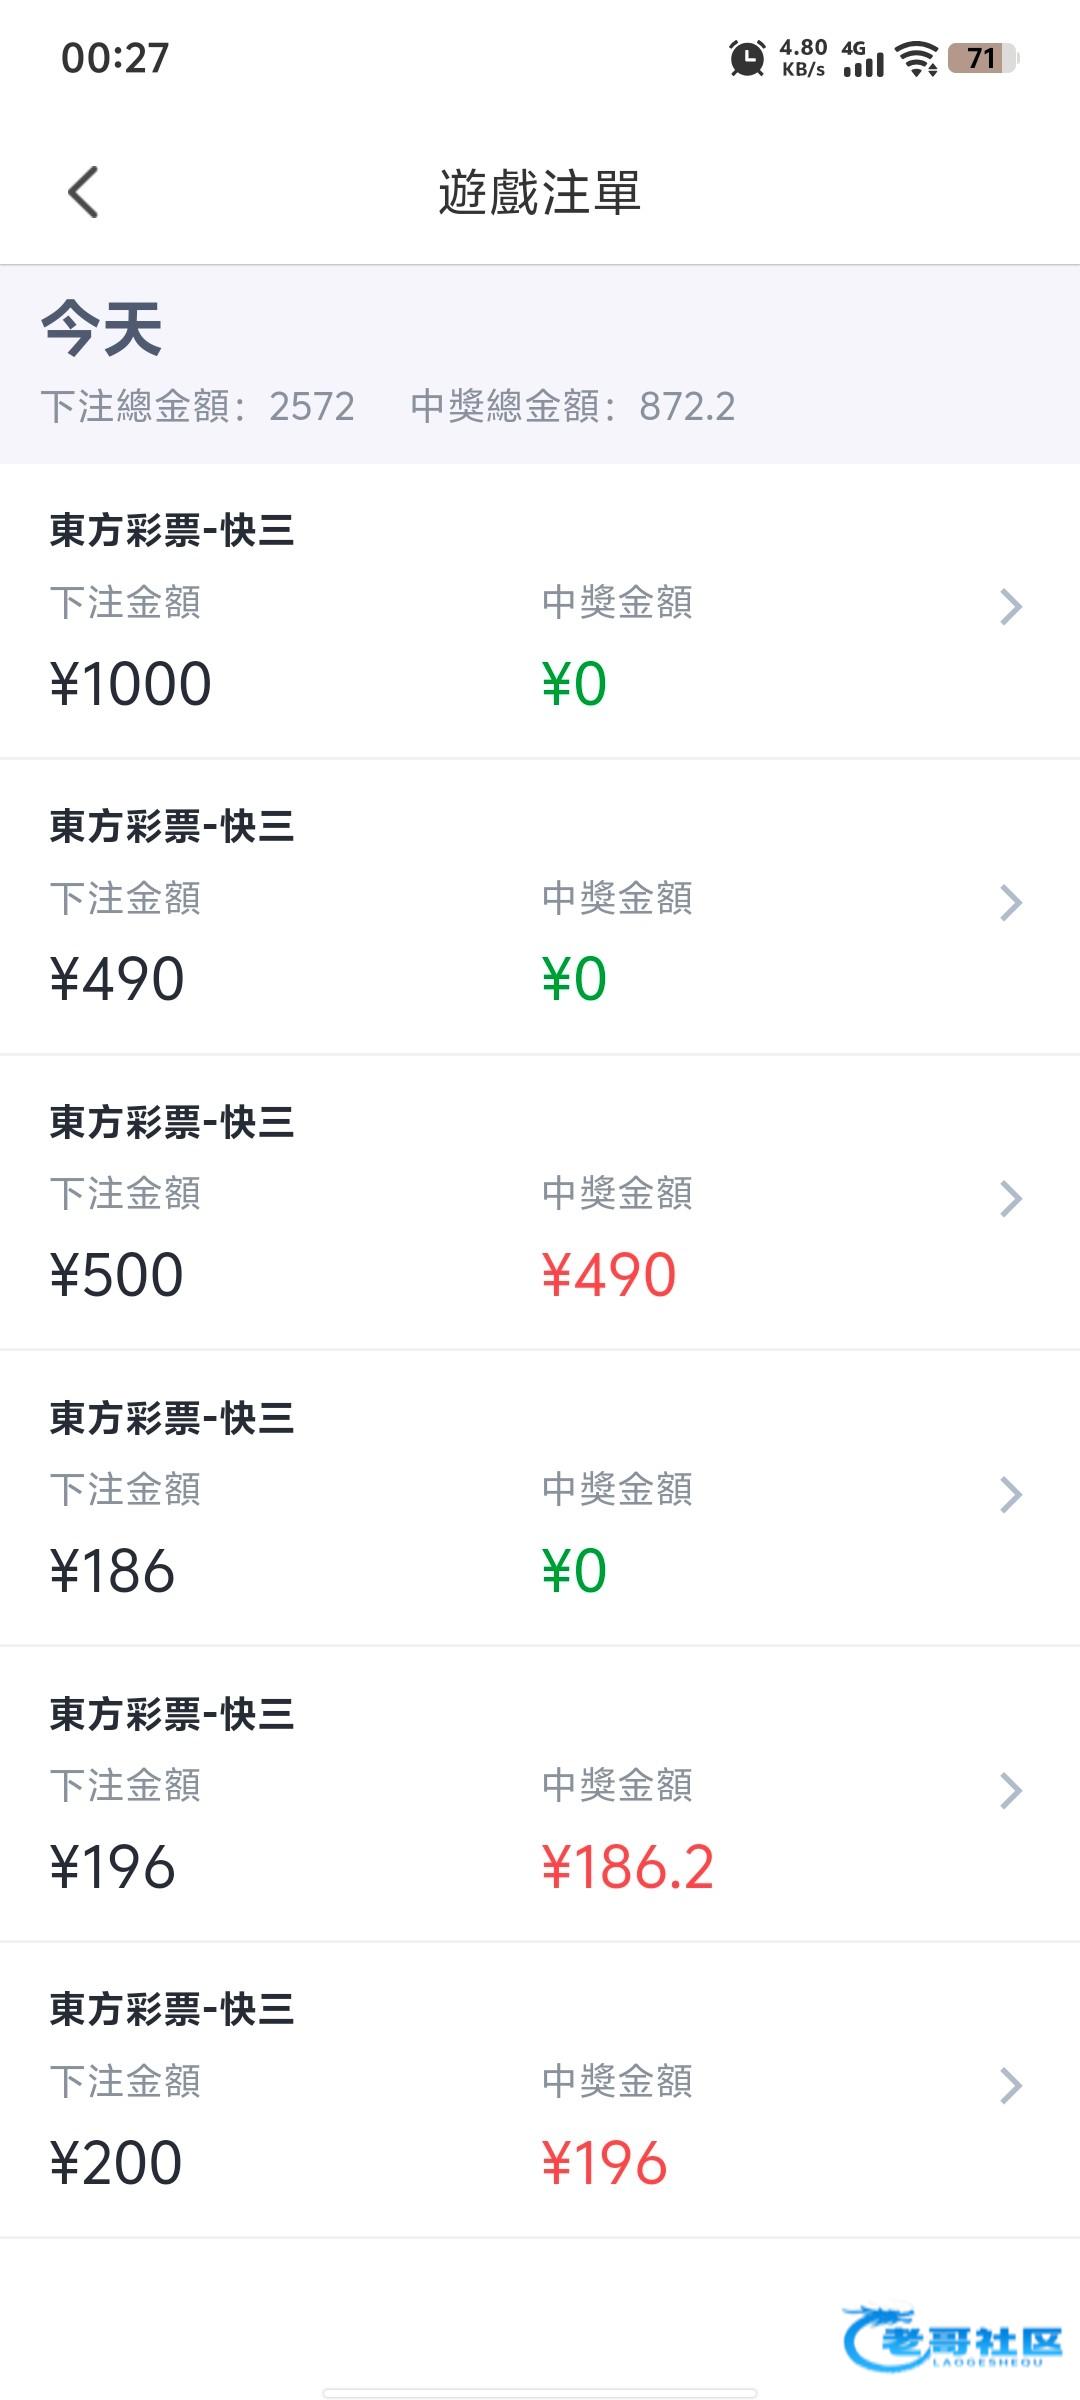Expand the ¥490 bet entry chevron

pyautogui.click(x=1011, y=903)
